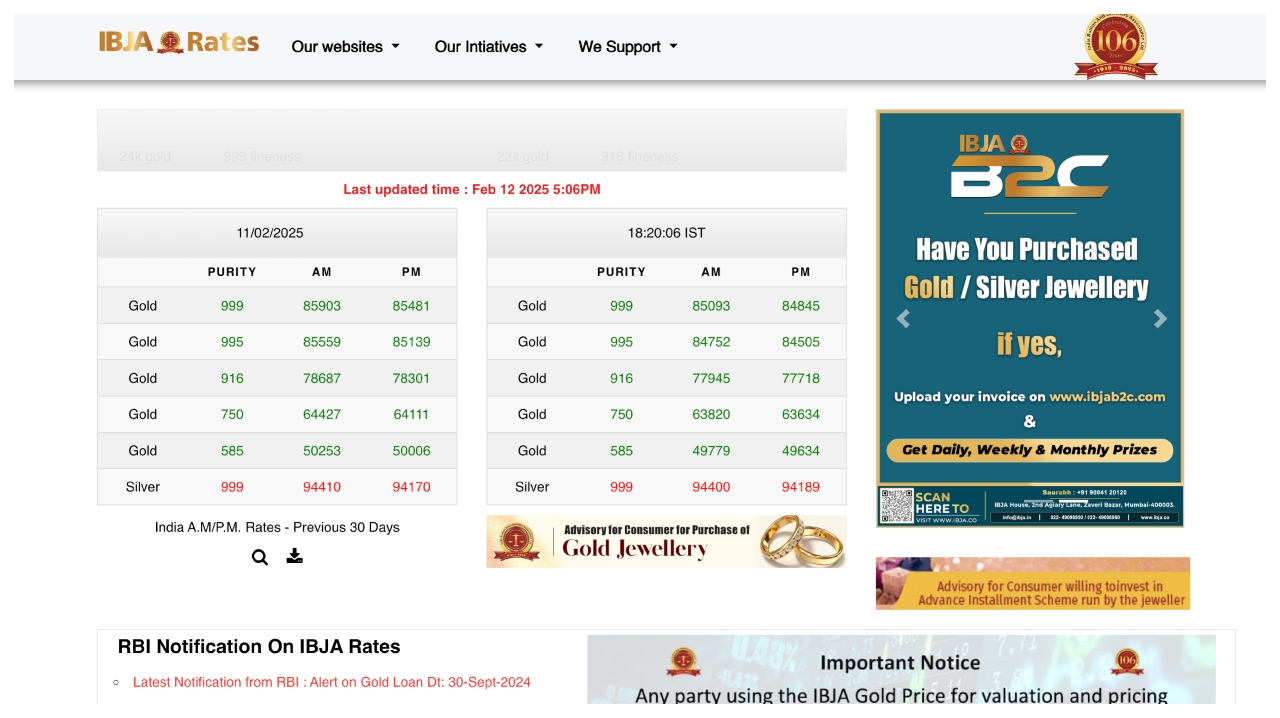Expand the We Support dropdown

(627, 47)
